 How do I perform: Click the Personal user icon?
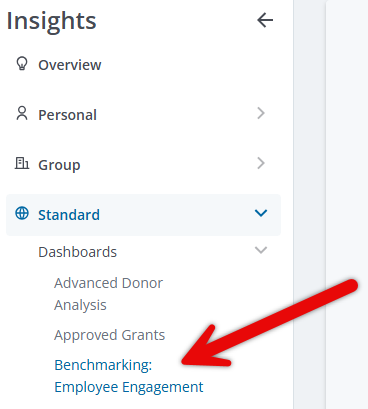pyautogui.click(x=22, y=113)
